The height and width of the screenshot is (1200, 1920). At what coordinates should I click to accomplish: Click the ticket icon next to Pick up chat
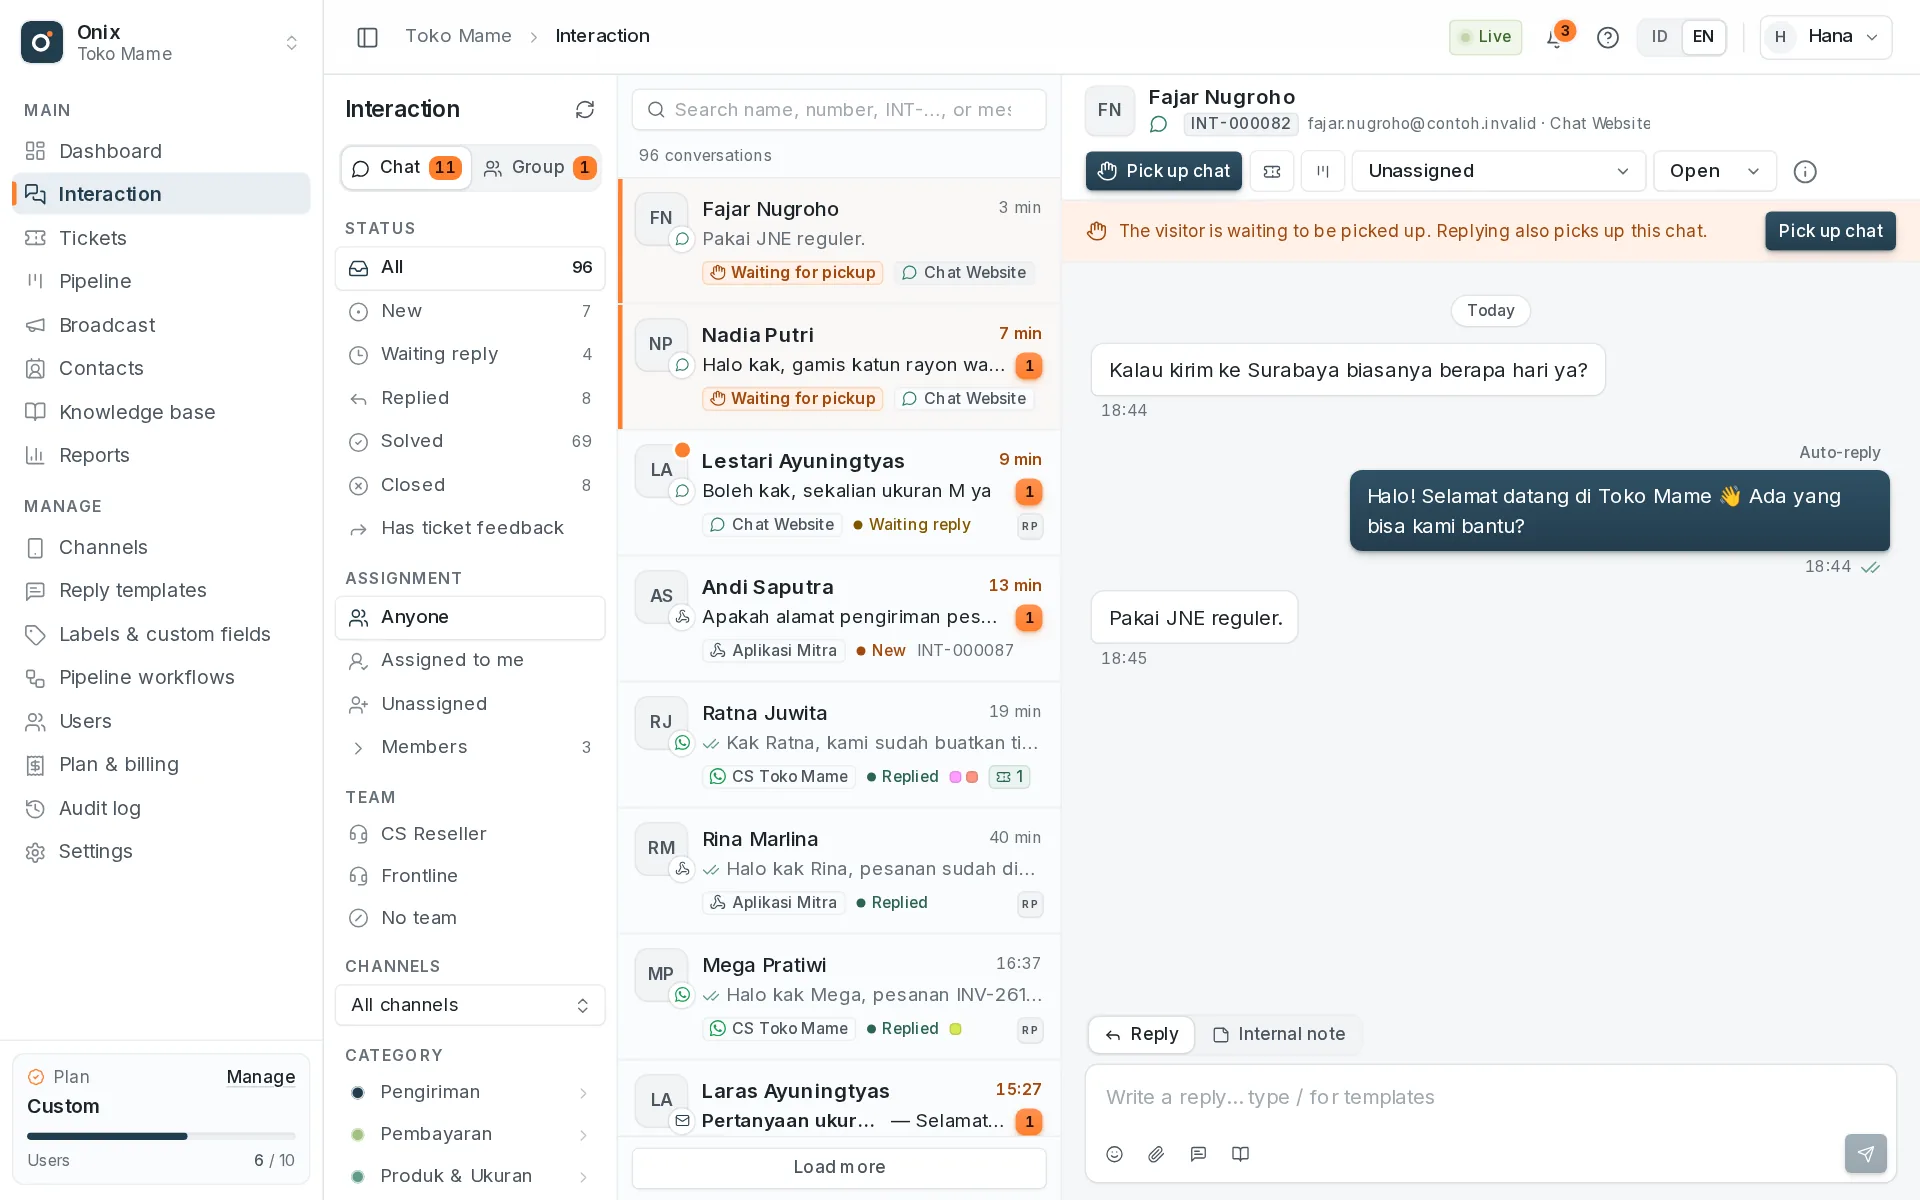(x=1272, y=171)
